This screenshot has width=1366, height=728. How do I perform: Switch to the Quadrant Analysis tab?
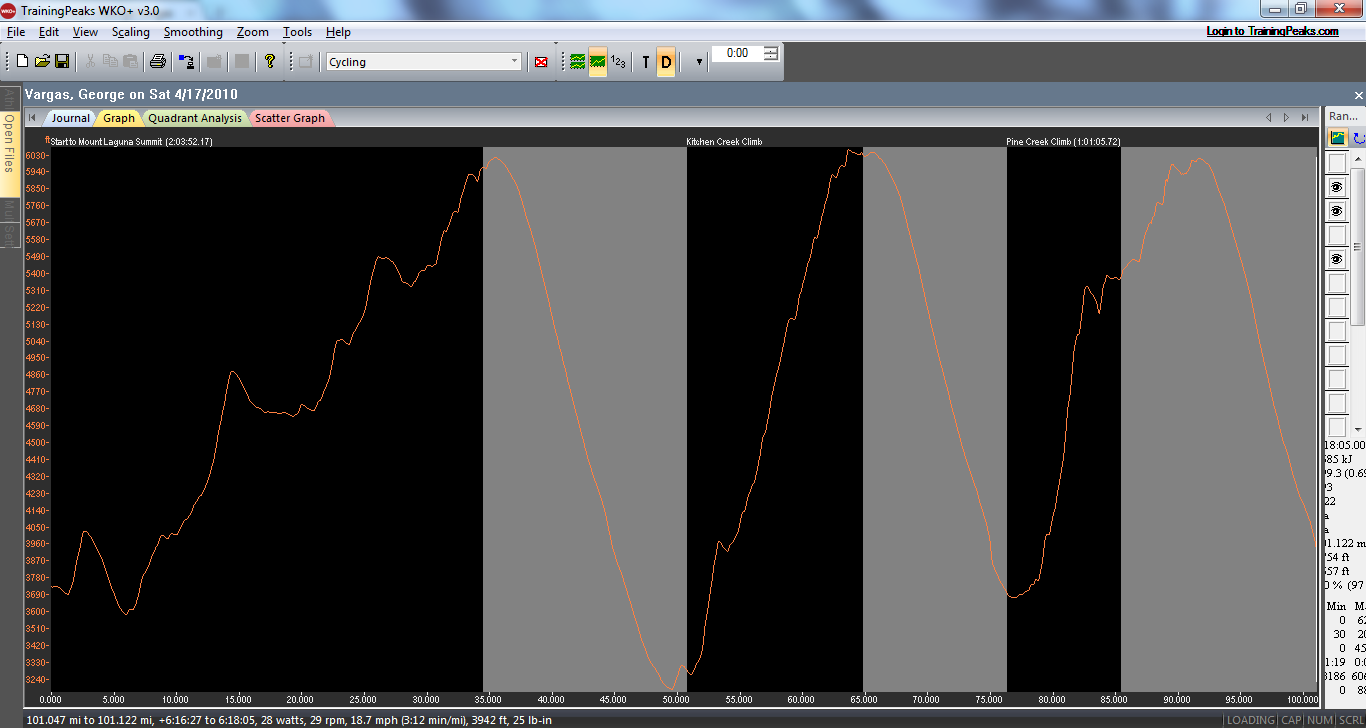point(195,118)
